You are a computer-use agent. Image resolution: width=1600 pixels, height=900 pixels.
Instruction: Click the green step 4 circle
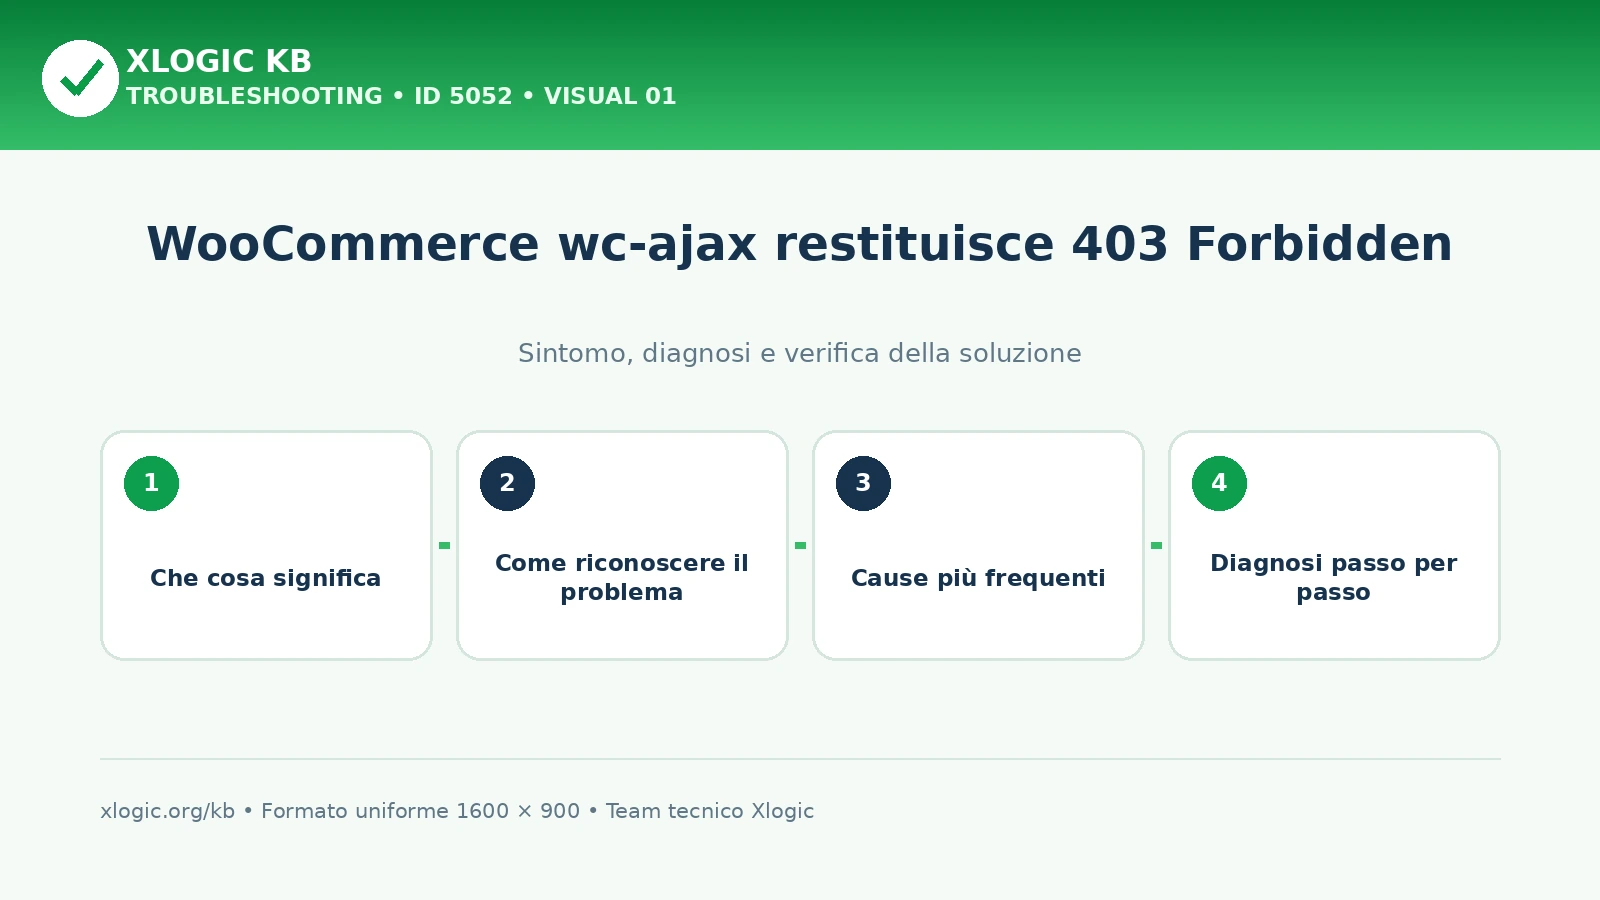(1219, 483)
